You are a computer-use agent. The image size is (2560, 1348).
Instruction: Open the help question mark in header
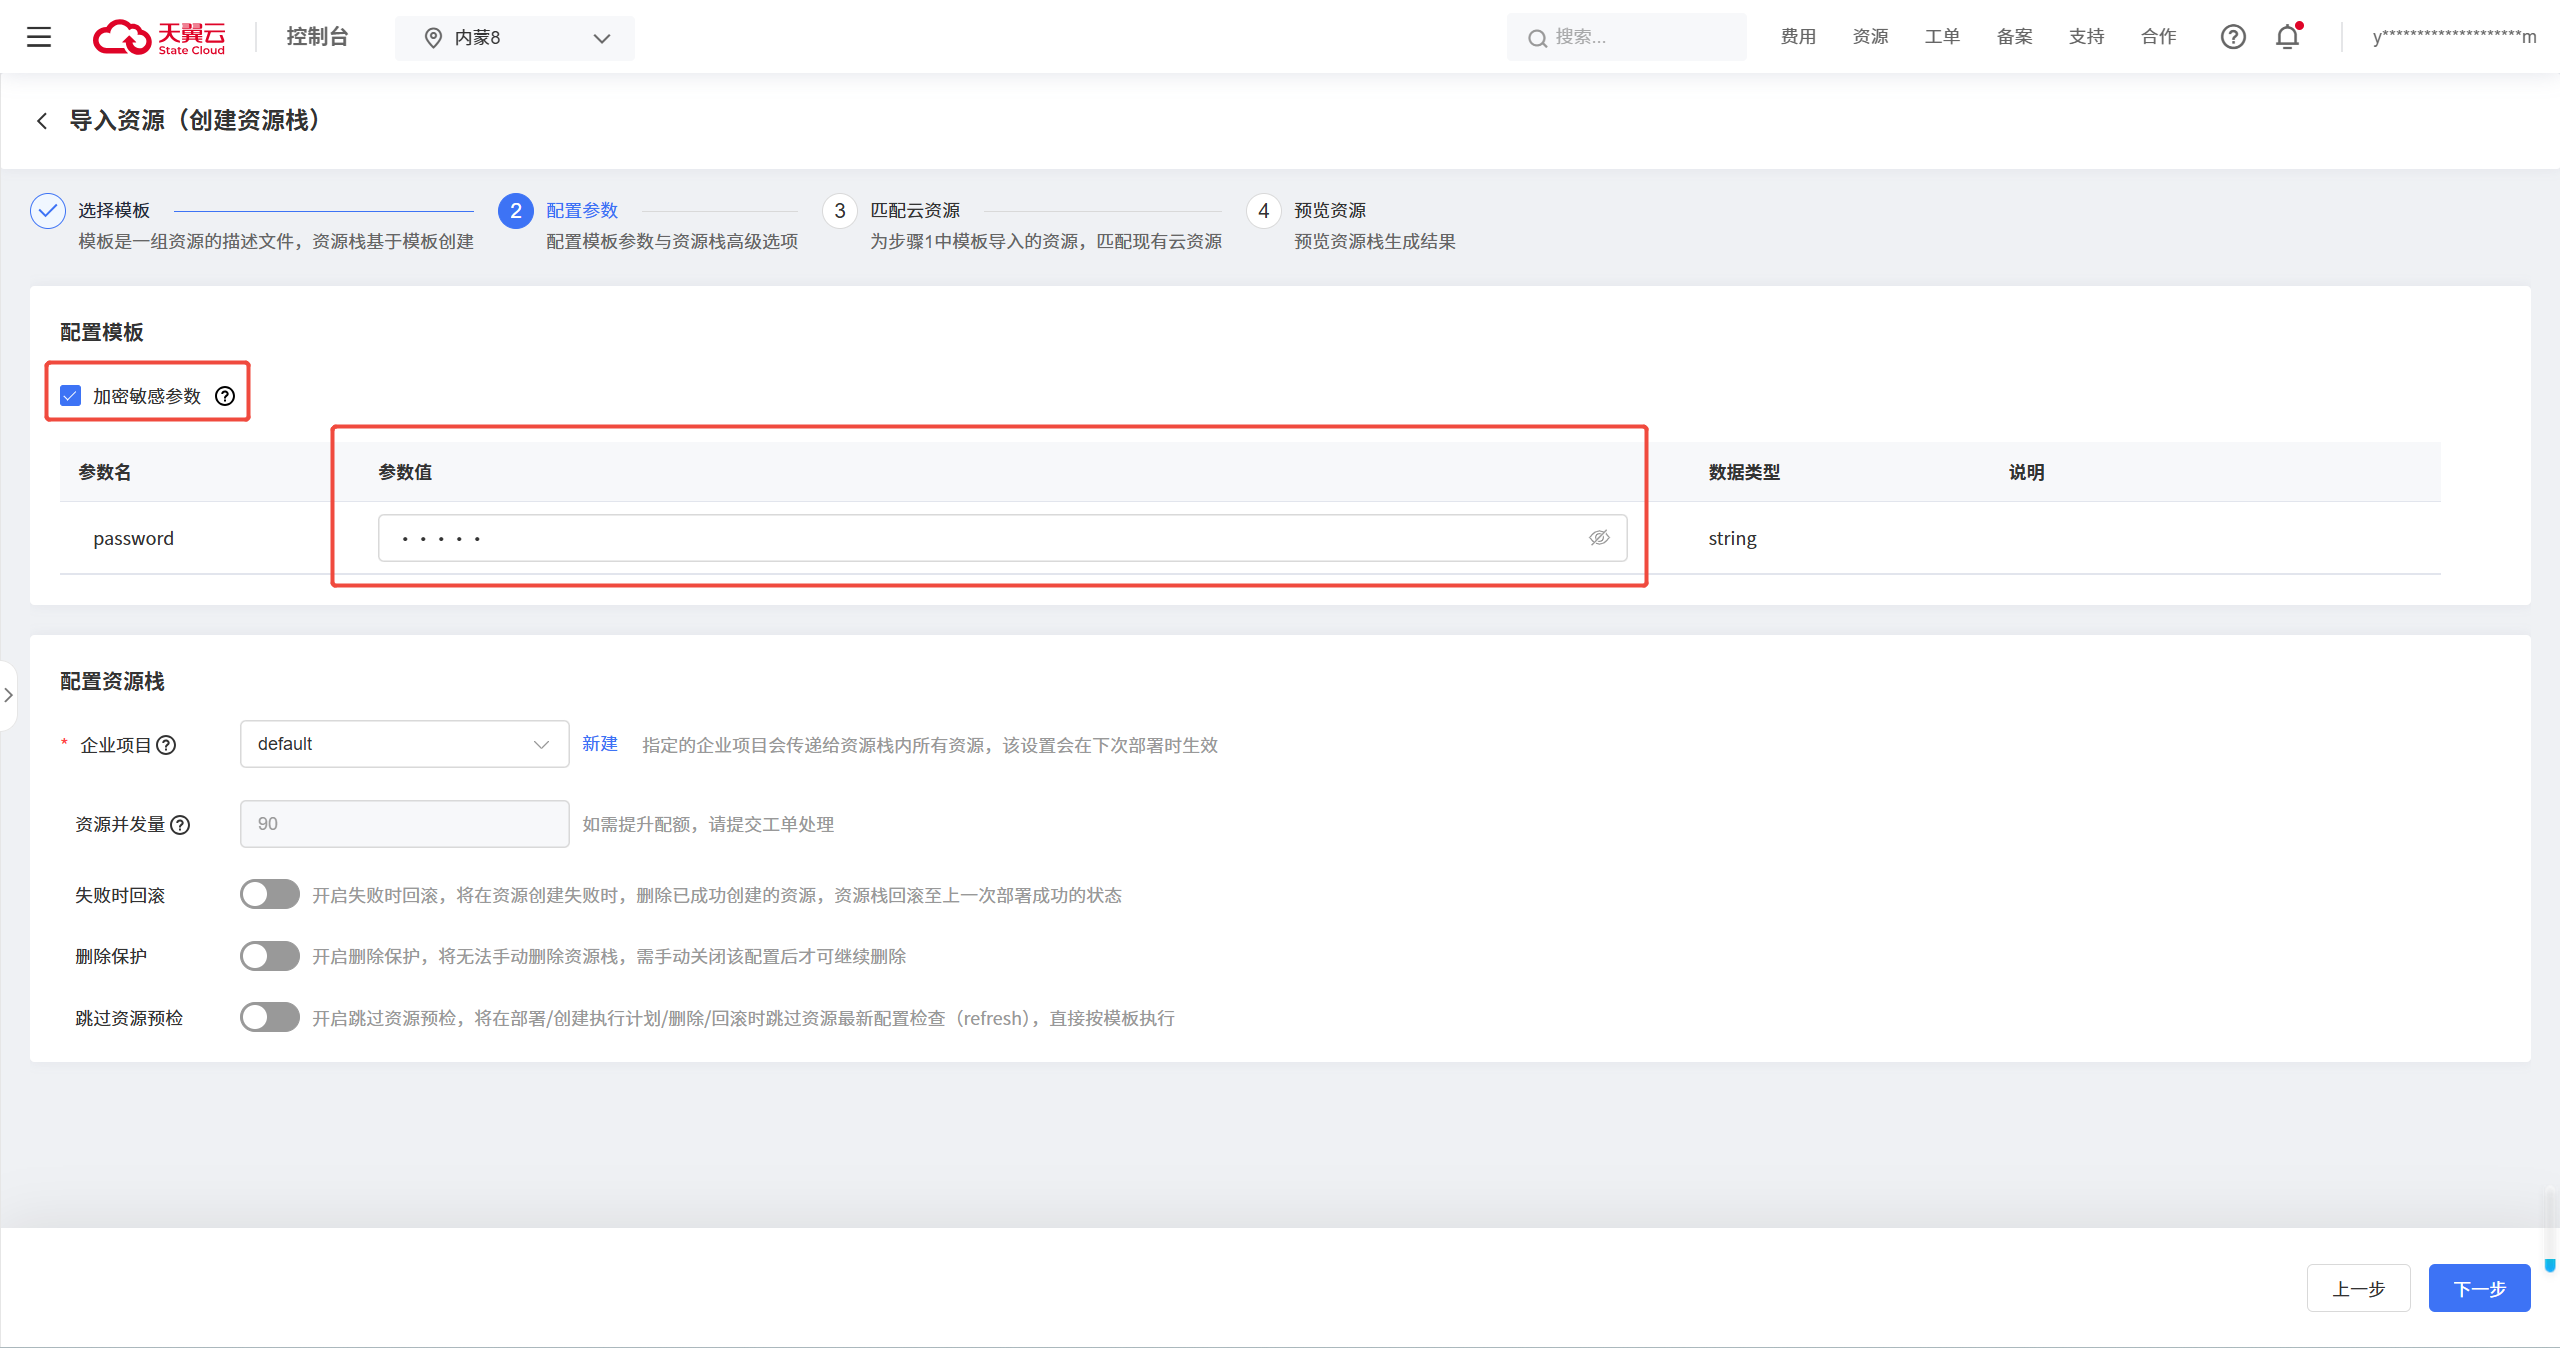pos(2232,37)
